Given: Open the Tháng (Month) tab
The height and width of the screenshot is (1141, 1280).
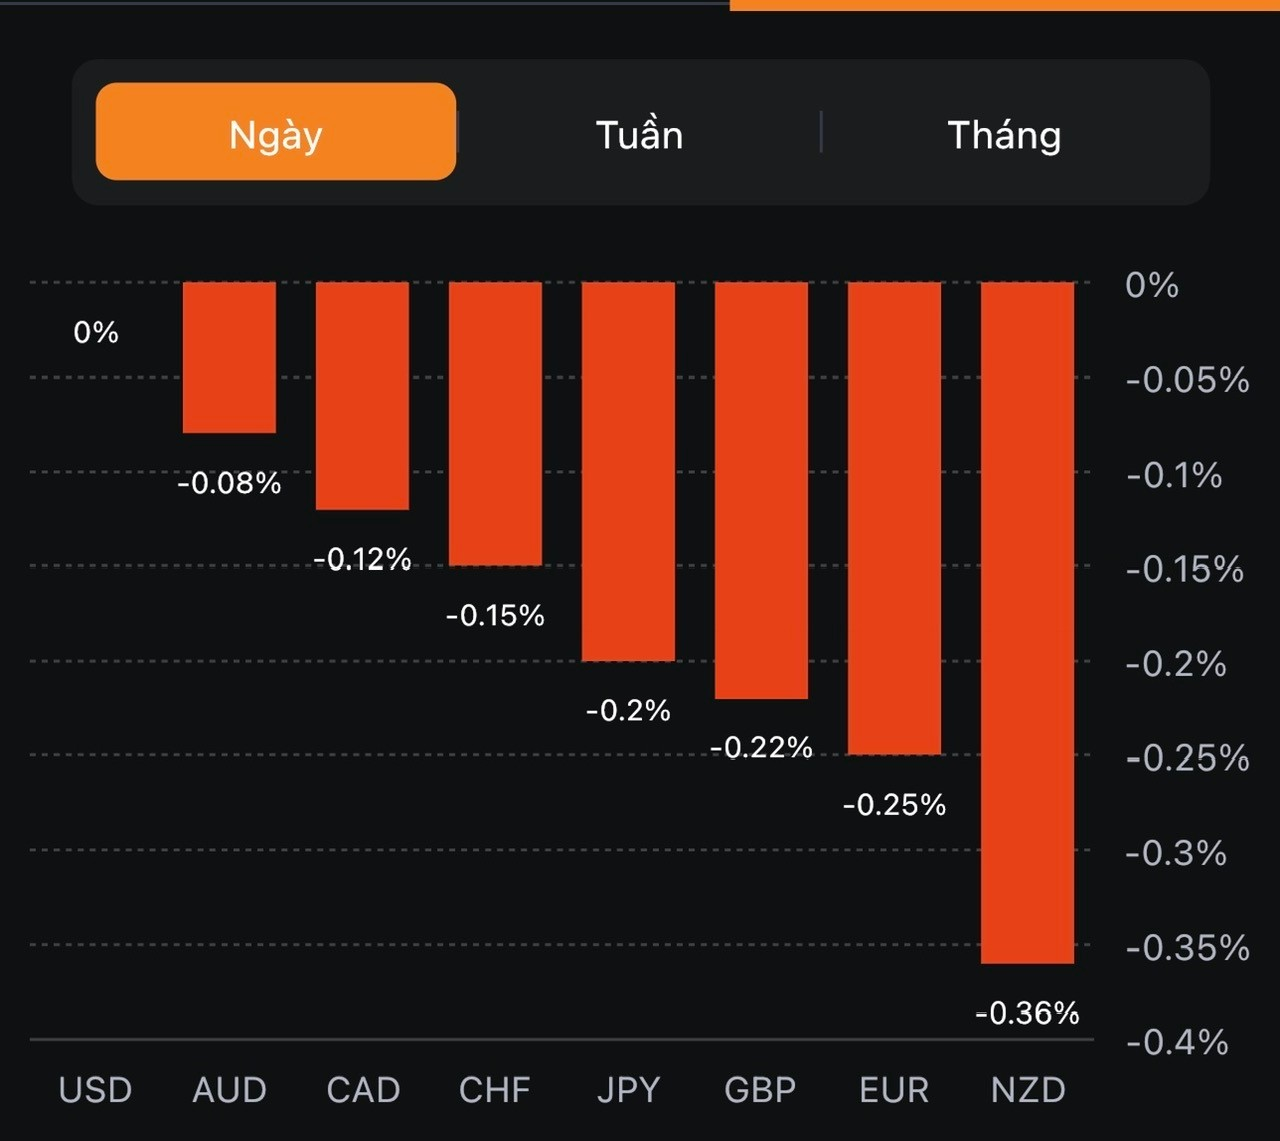Looking at the screenshot, I should click(1004, 134).
